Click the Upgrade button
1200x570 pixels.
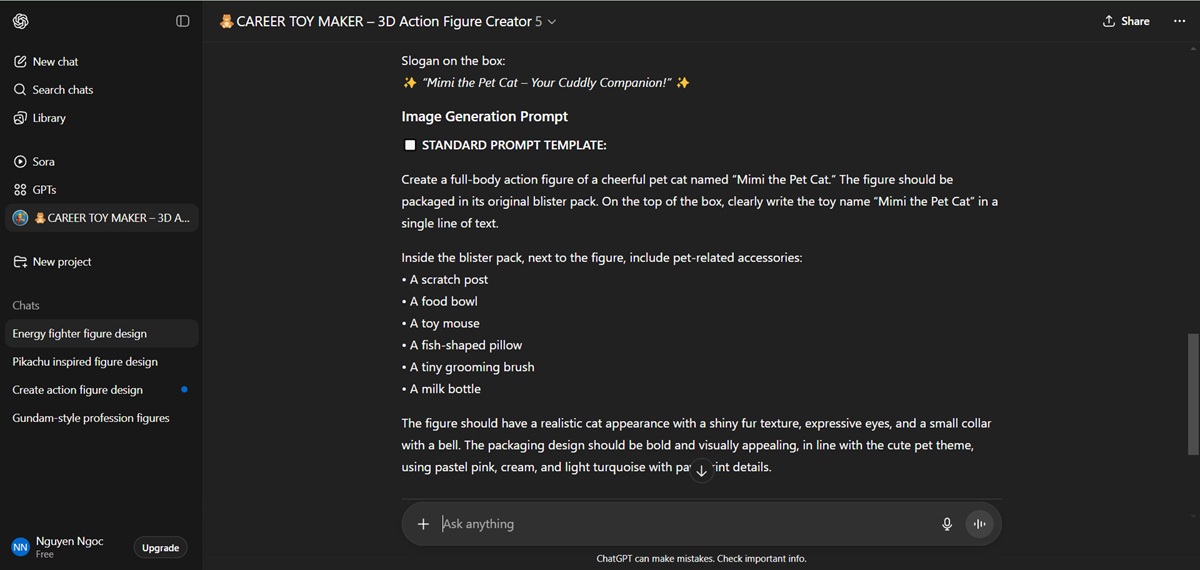click(x=160, y=548)
